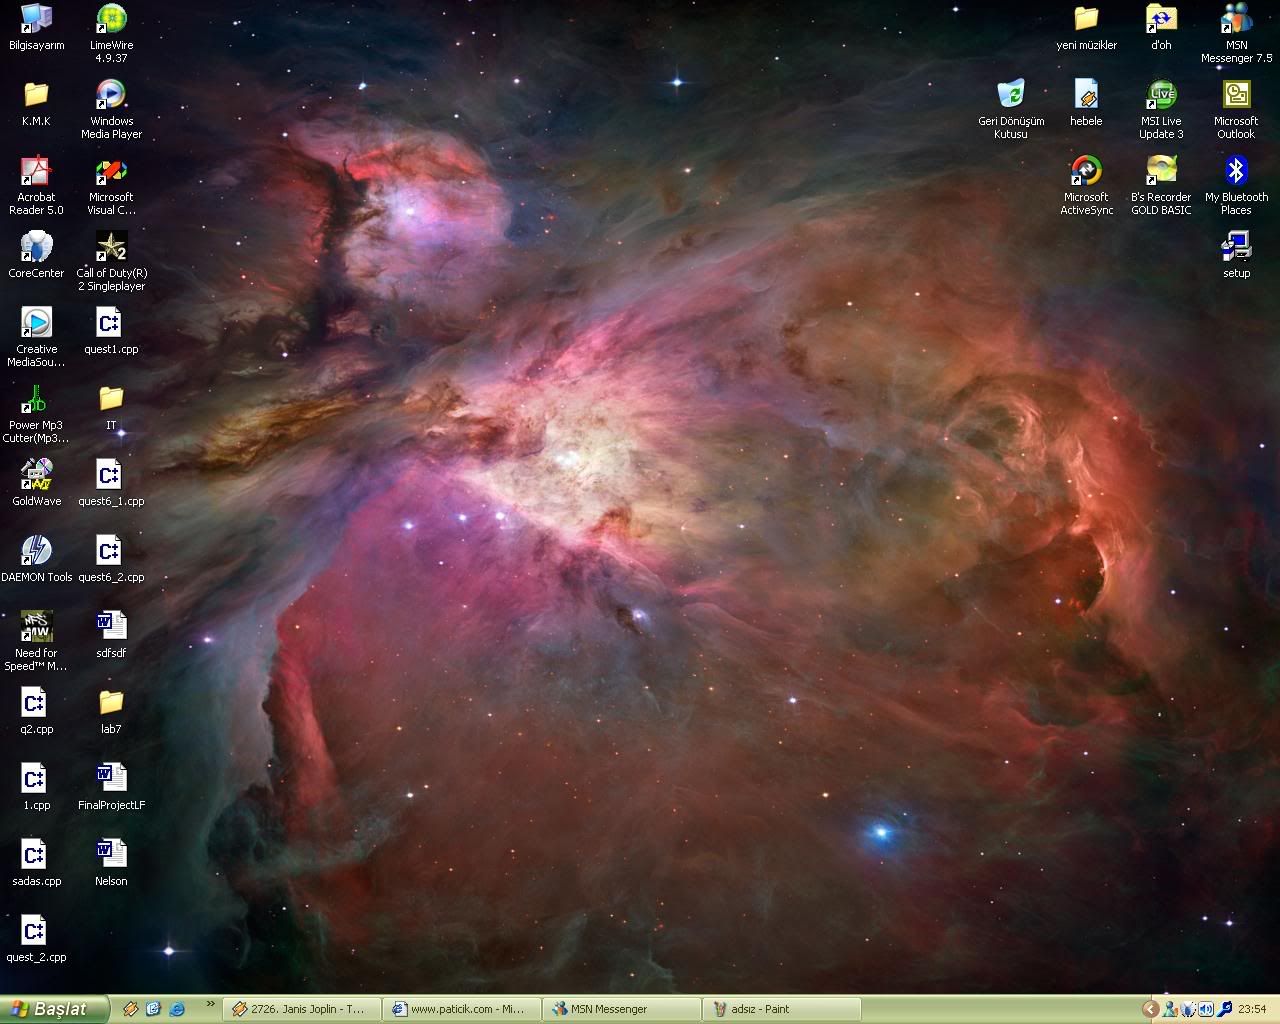Screen dimensions: 1280x1024
Task: Switch to www.paticik.com browser taskbar button
Action: point(461,1009)
